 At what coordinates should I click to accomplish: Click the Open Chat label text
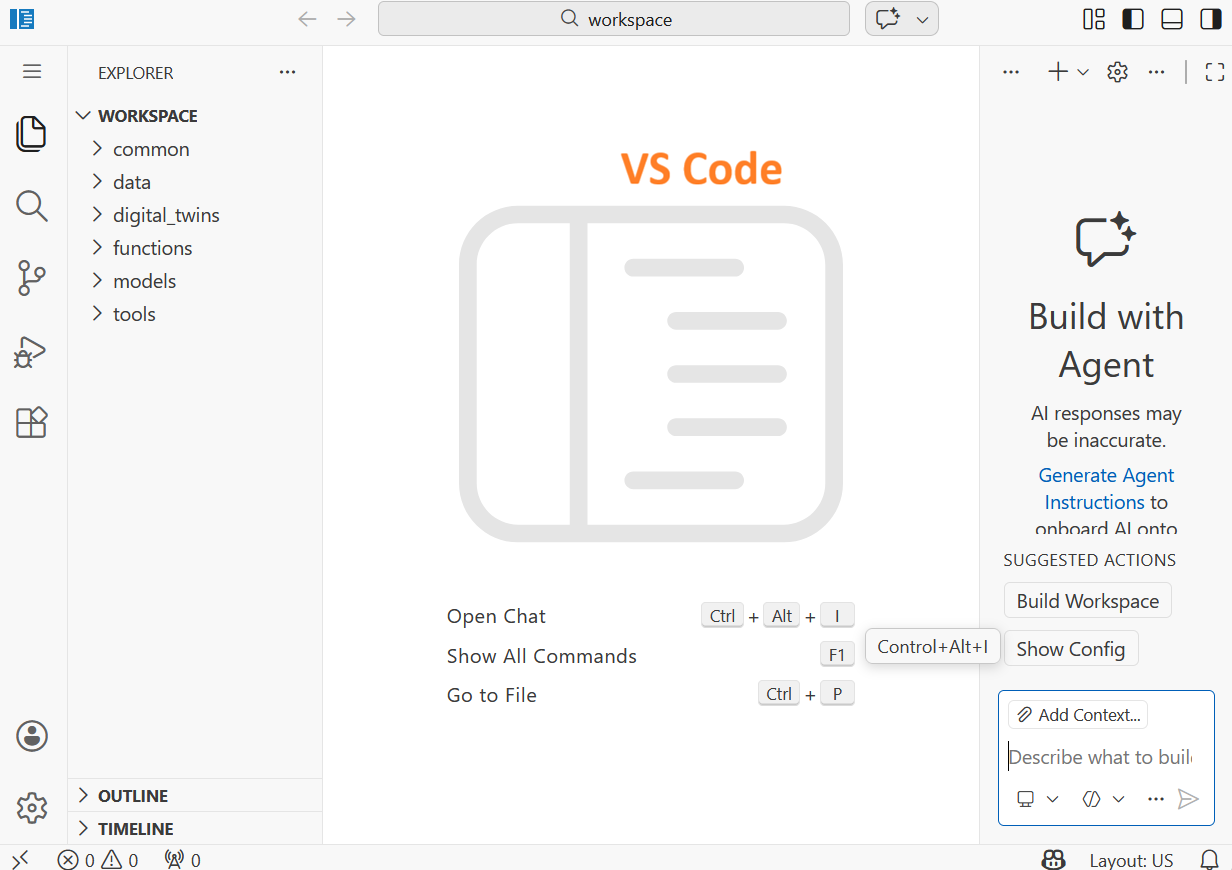pyautogui.click(x=497, y=616)
